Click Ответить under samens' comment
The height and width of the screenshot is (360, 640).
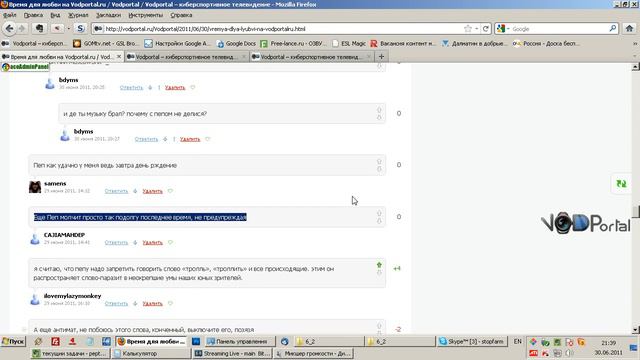click(x=116, y=191)
